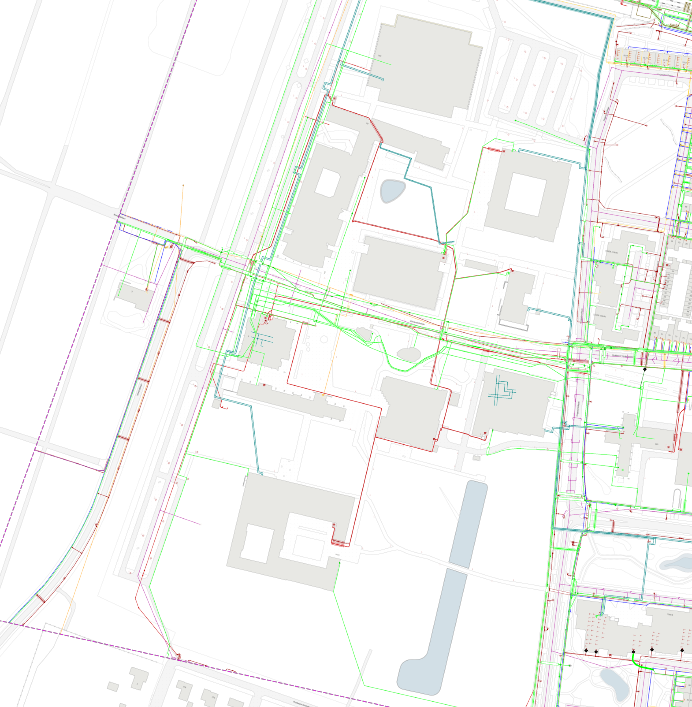
Task: Select the small pond between the top buildings
Action: coord(392,190)
